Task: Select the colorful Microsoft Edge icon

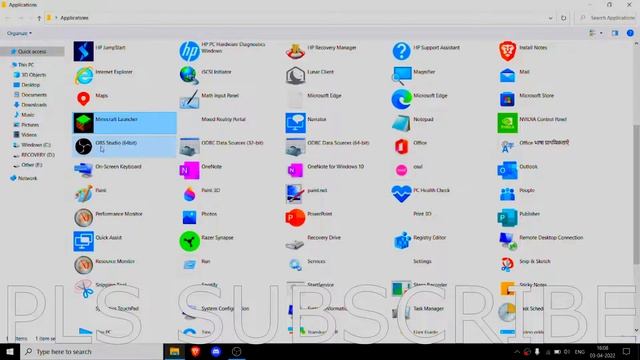Action: pyautogui.click(x=401, y=99)
